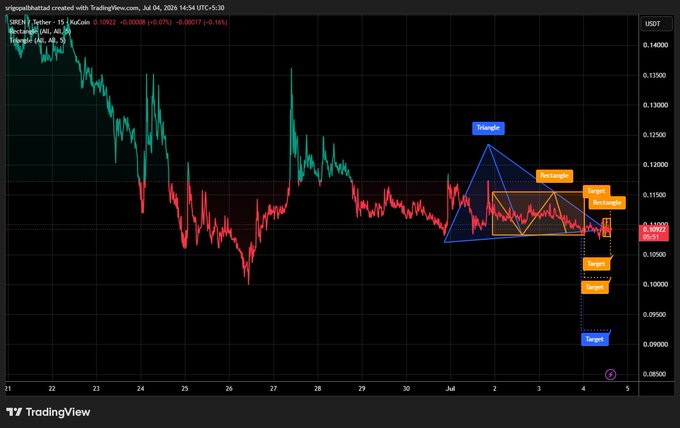Click the Triangle (All, All, 5) indicator legend

point(37,40)
